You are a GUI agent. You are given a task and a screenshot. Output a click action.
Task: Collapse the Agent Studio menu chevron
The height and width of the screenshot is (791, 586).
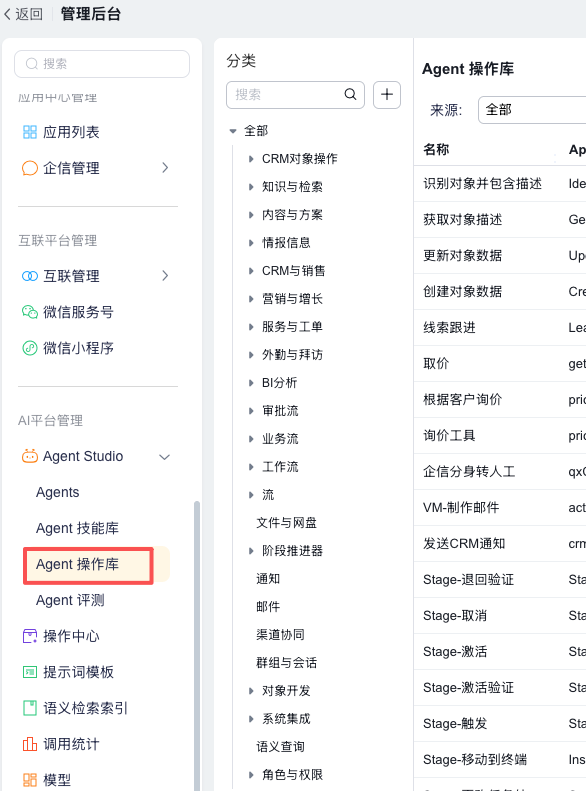point(164,457)
